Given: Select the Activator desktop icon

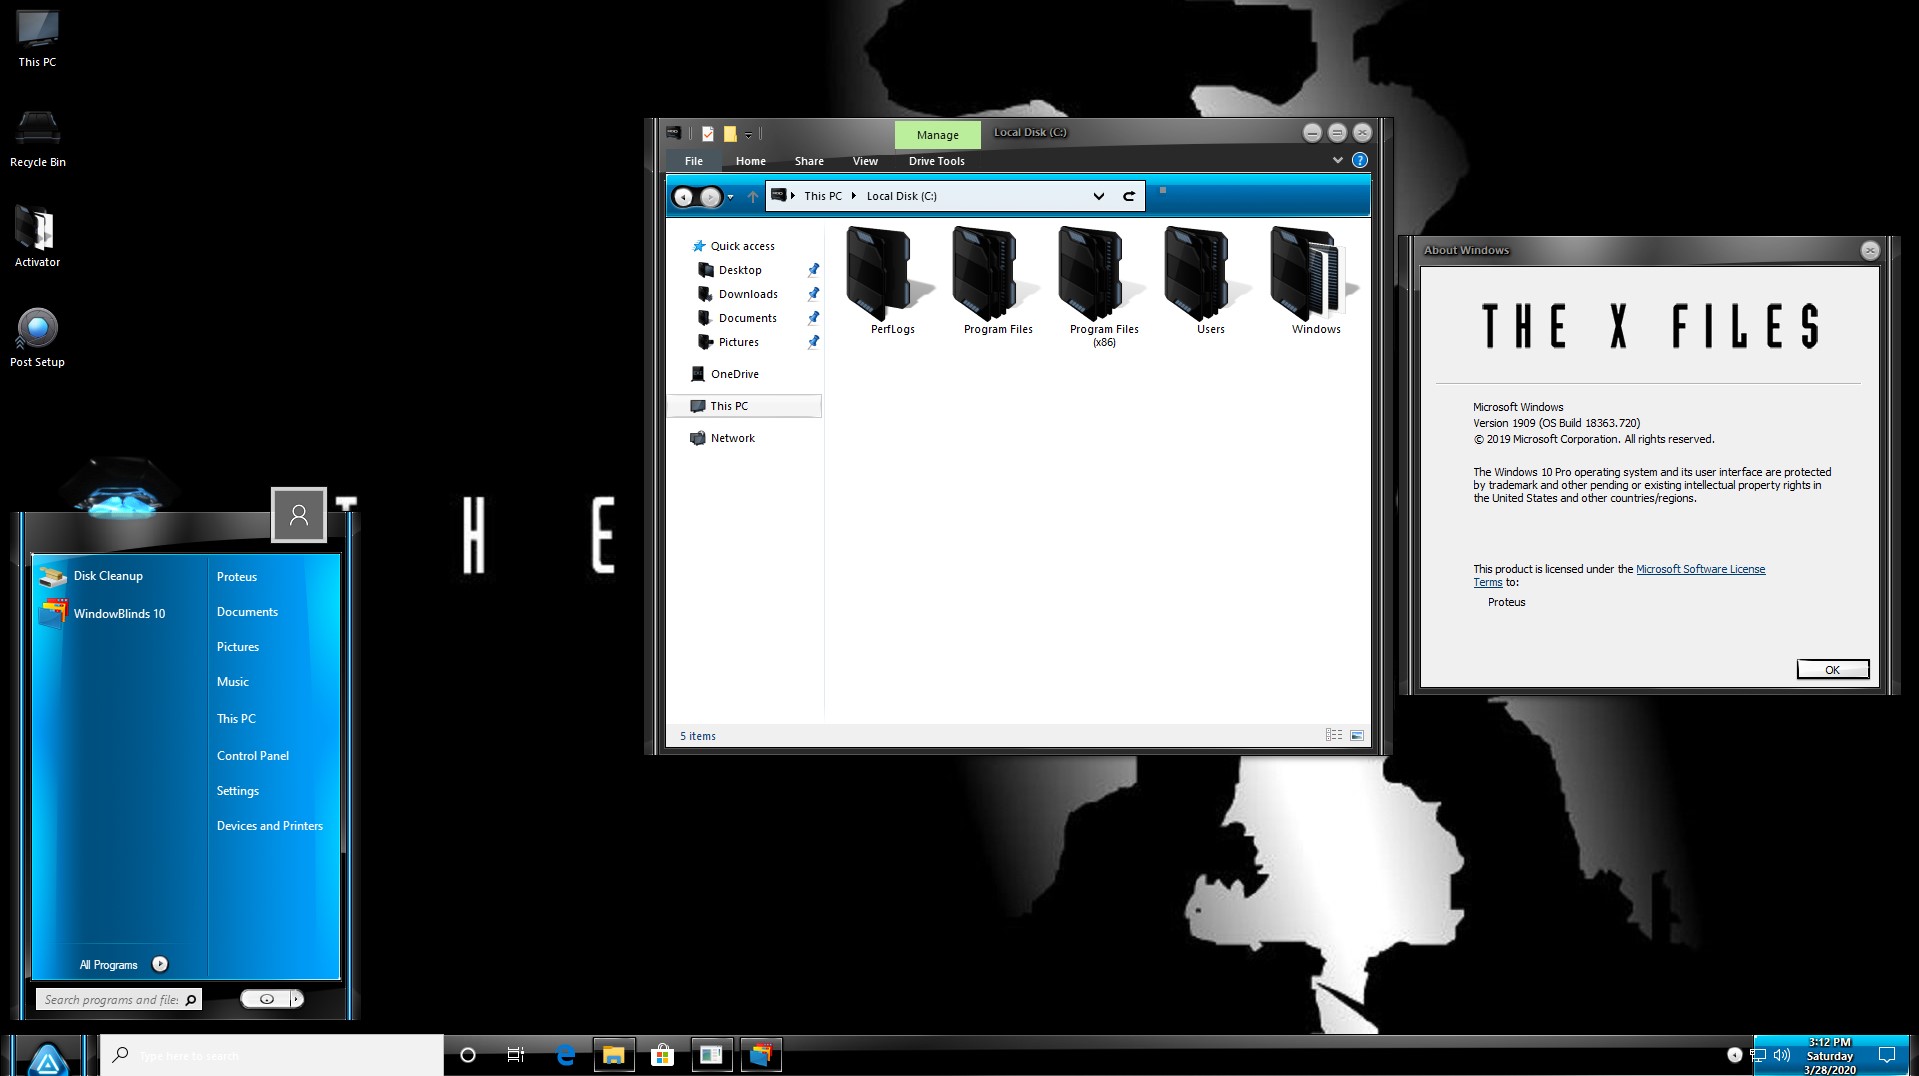Looking at the screenshot, I should click(37, 237).
